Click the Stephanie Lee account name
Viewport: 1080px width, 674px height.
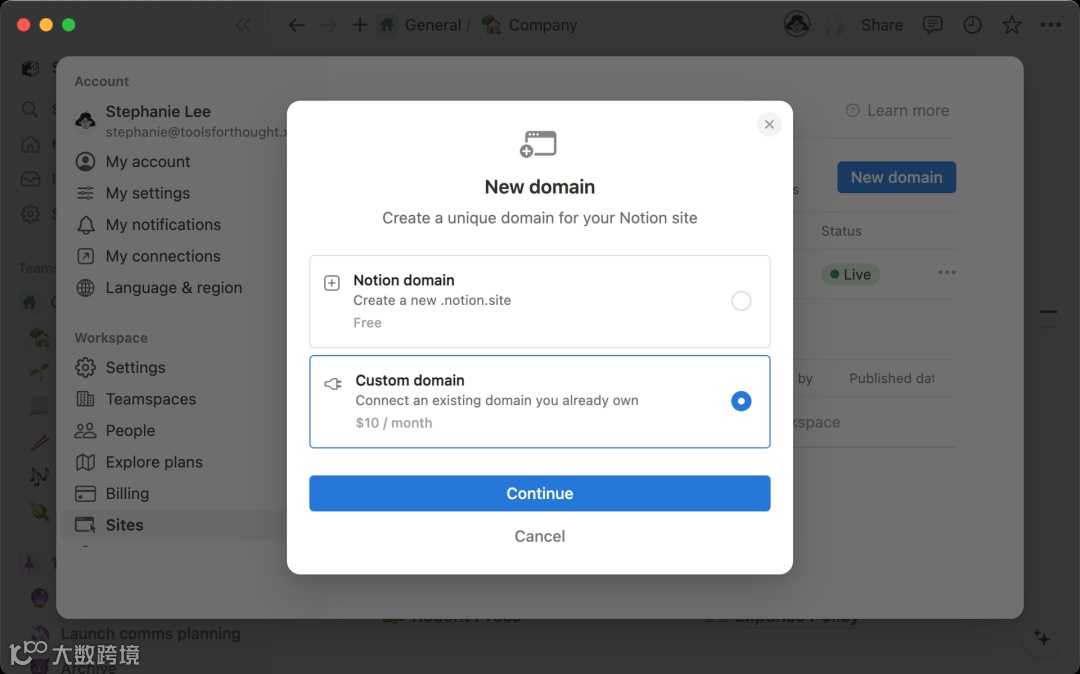158,112
